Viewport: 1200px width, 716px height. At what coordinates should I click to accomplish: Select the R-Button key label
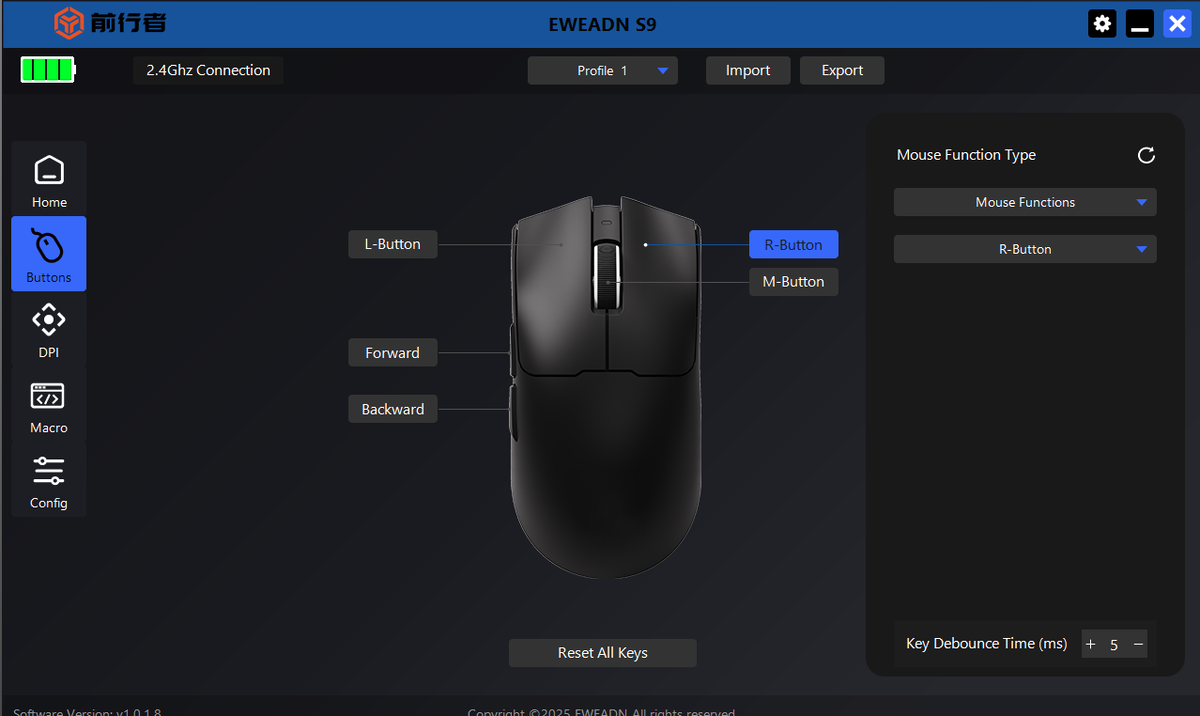coord(794,245)
